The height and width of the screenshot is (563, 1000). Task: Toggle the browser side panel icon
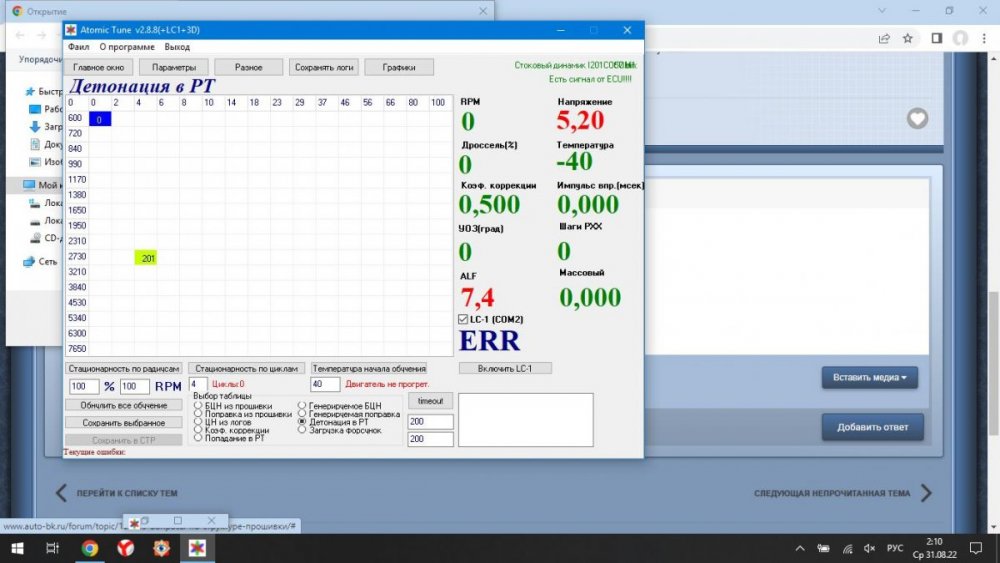(937, 38)
